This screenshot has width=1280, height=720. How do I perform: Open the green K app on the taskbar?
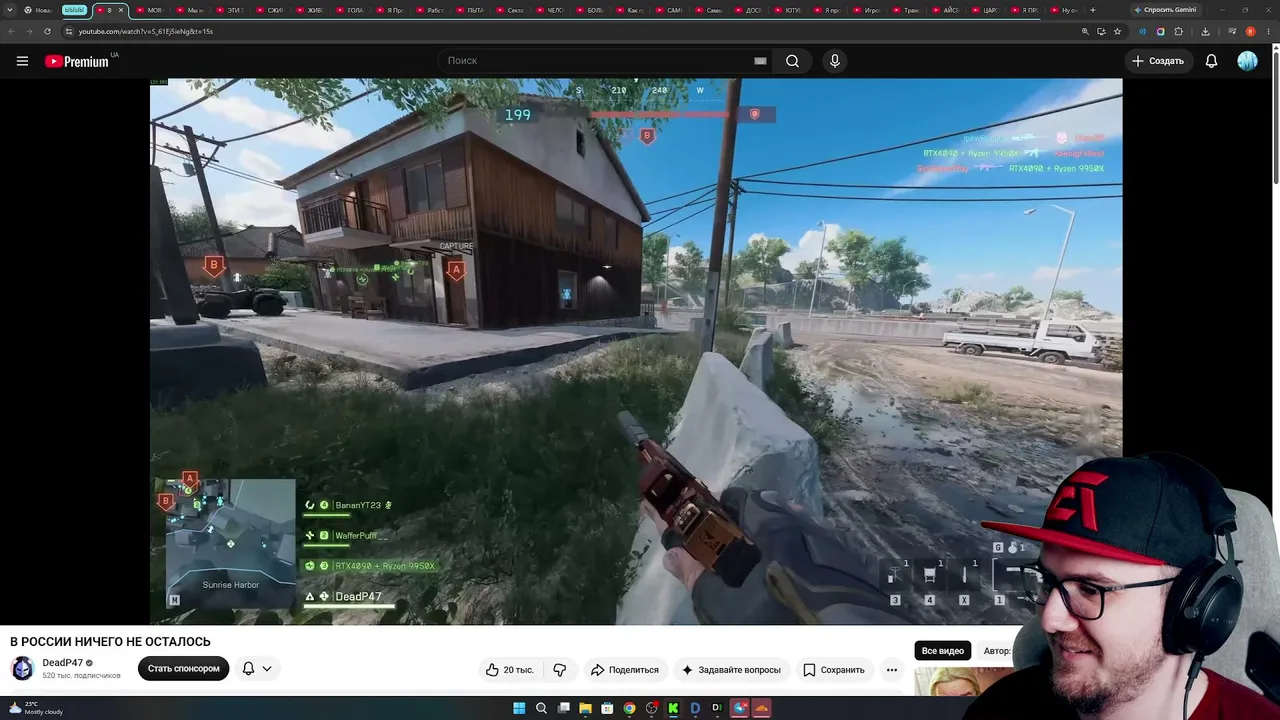[x=673, y=708]
